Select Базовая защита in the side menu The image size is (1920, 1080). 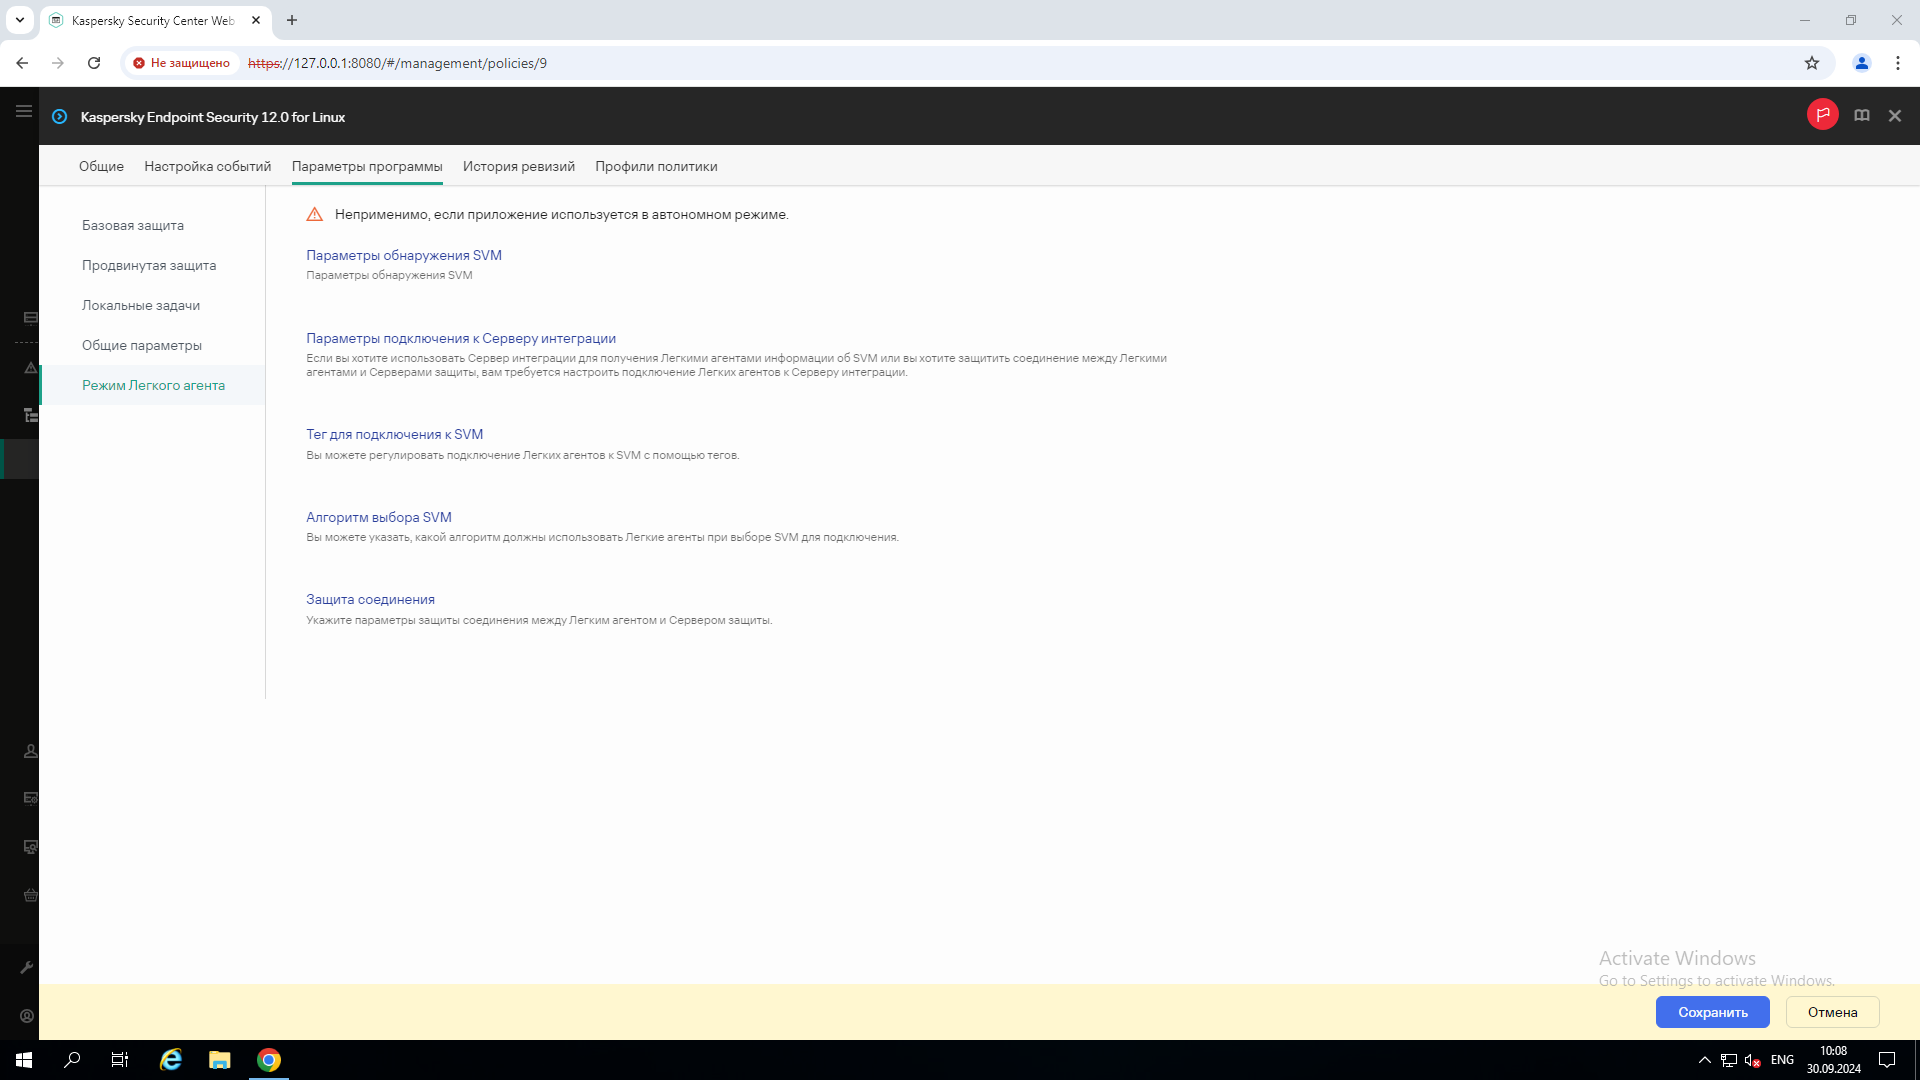pos(152,225)
